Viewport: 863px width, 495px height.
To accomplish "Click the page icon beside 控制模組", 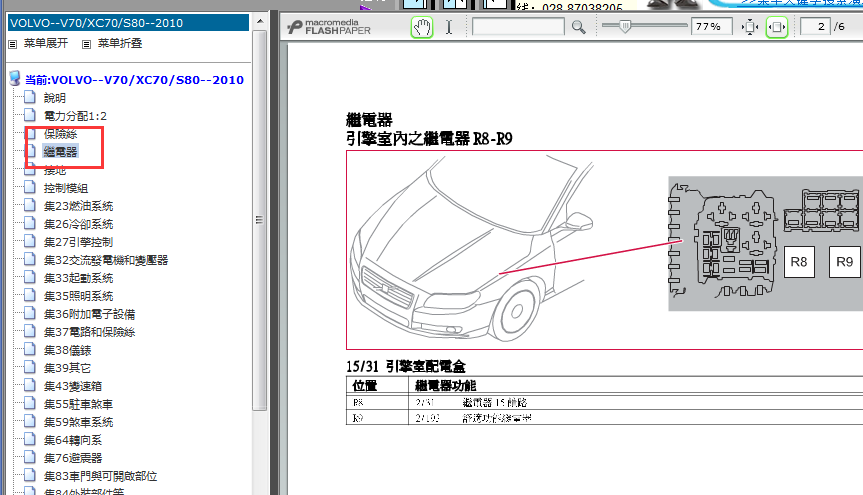I will [x=30, y=188].
